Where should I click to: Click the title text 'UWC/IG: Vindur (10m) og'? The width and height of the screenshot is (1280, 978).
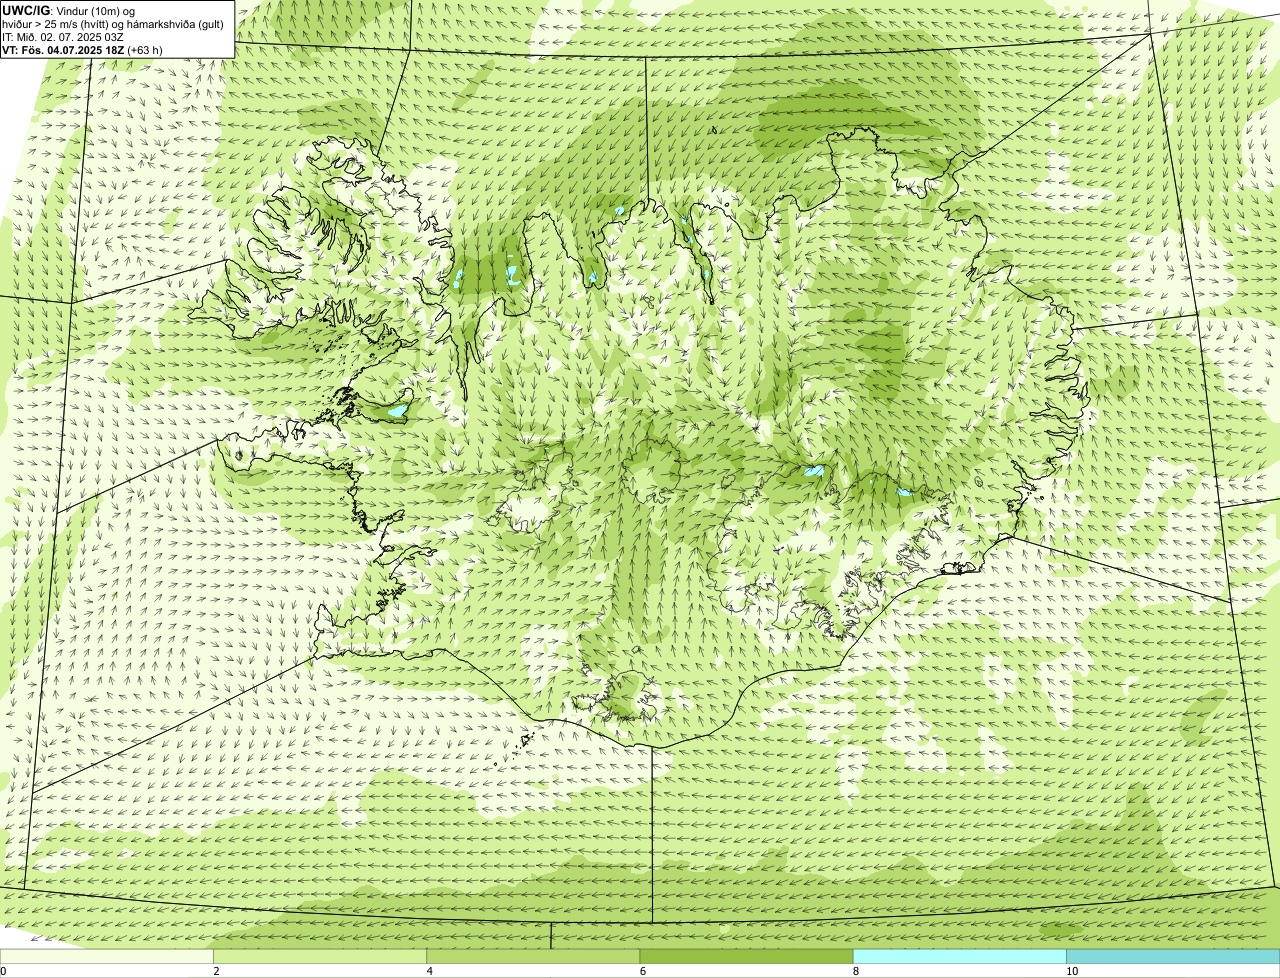[x=69, y=10]
